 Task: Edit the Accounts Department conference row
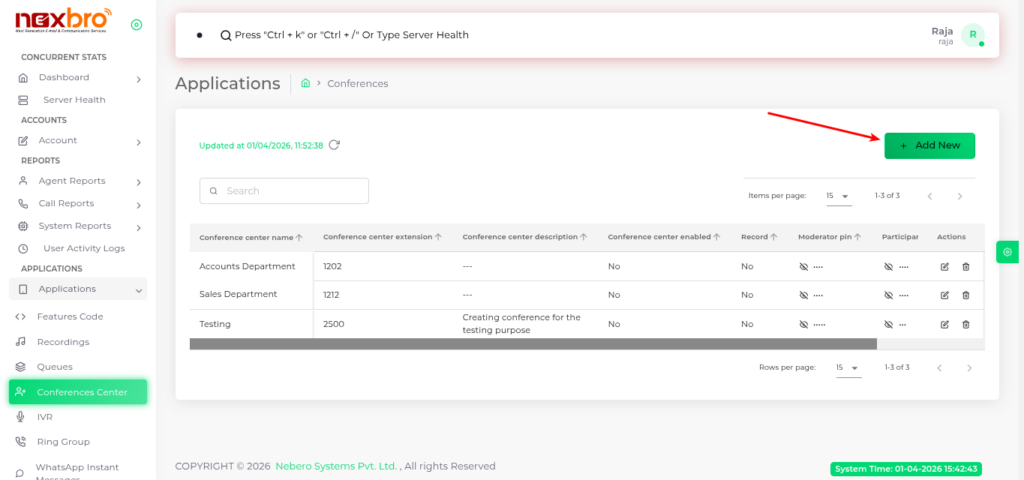click(x=945, y=267)
